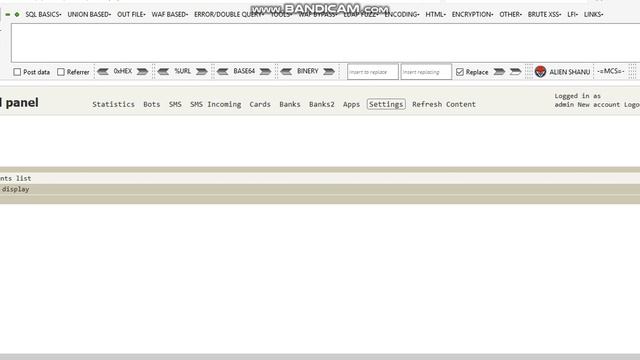640x360 pixels.
Task: Open the UNION BASED dropdown menu
Action: click(x=89, y=14)
